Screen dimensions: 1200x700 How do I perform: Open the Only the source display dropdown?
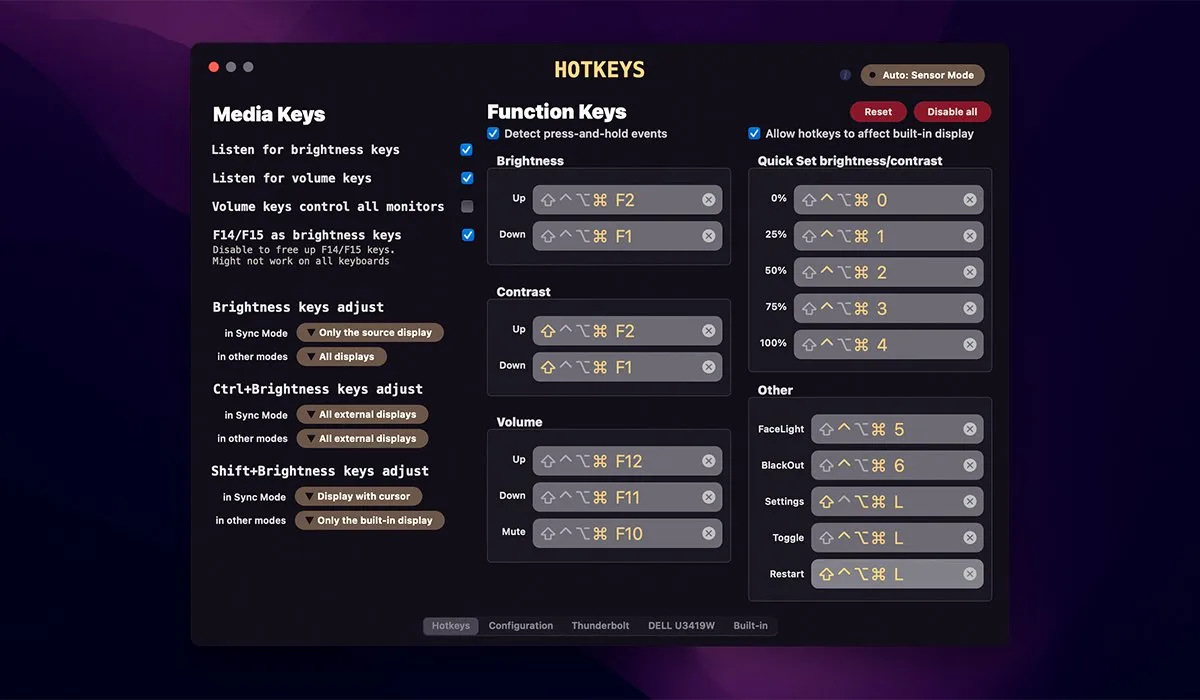coord(370,333)
